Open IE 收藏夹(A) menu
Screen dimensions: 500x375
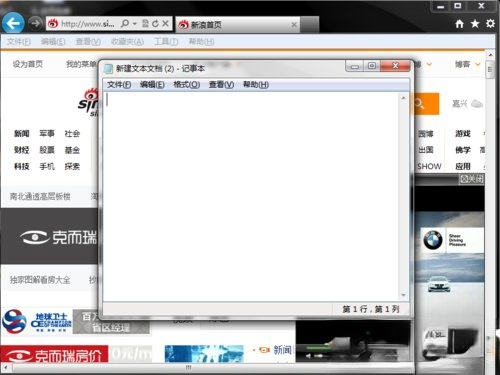point(127,42)
